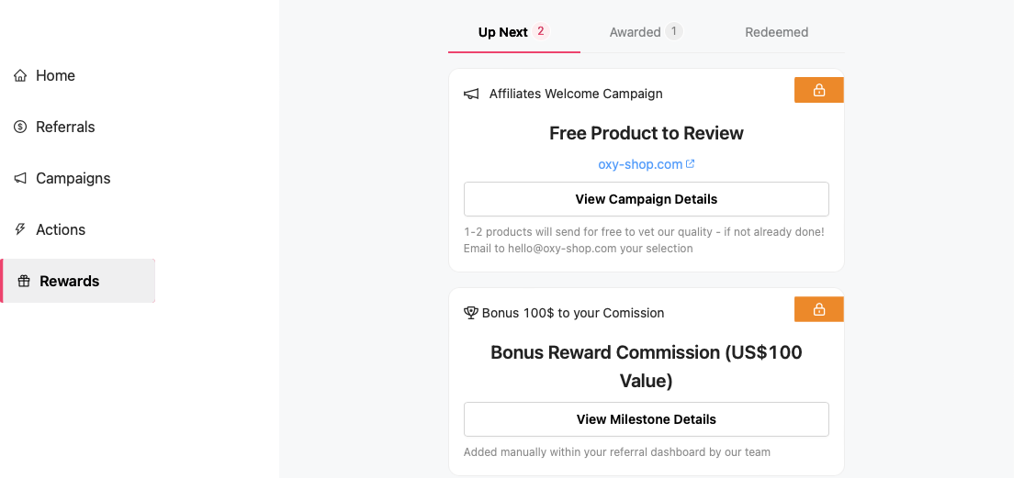Click the Rewards gift box icon
The height and width of the screenshot is (478, 1024).
[24, 281]
